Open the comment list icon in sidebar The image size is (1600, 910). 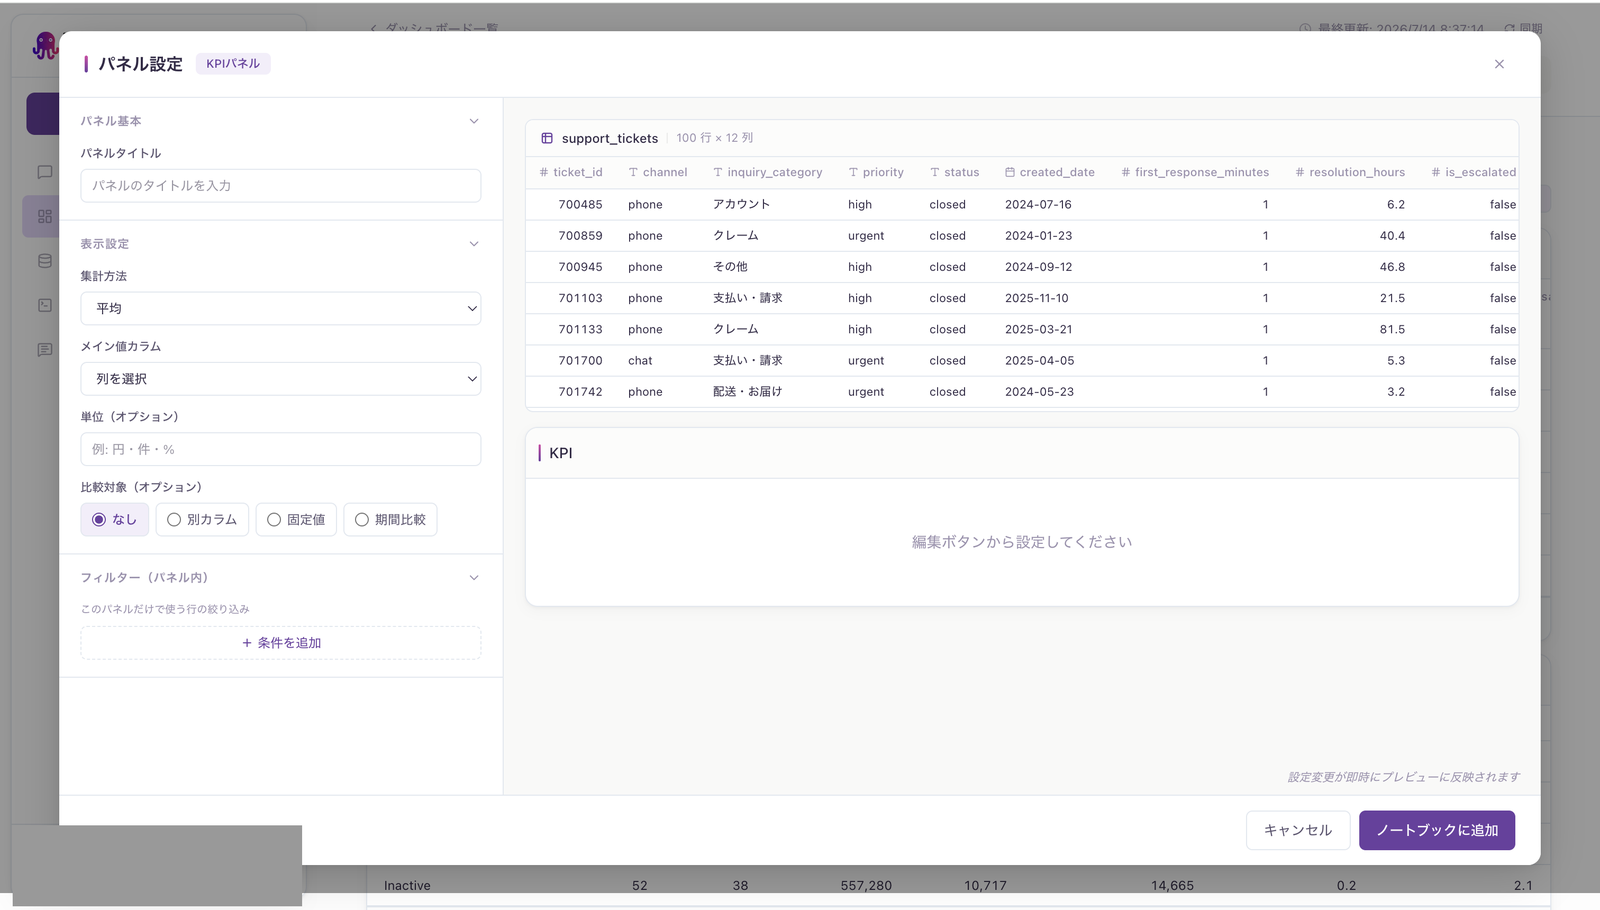point(45,350)
